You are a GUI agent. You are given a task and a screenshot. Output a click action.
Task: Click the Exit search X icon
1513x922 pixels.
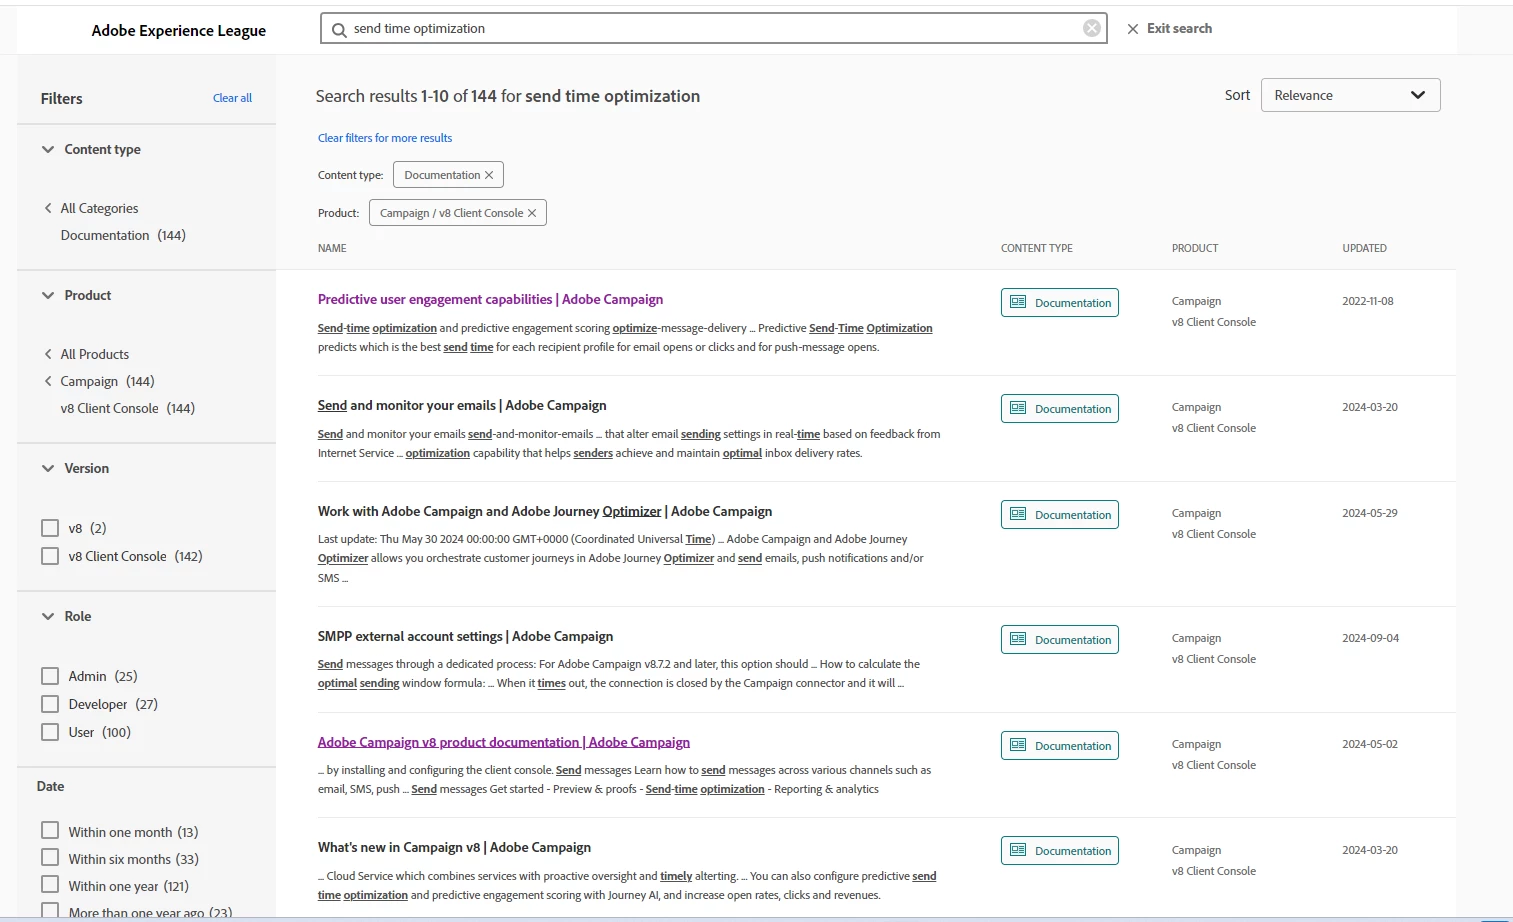point(1133,29)
